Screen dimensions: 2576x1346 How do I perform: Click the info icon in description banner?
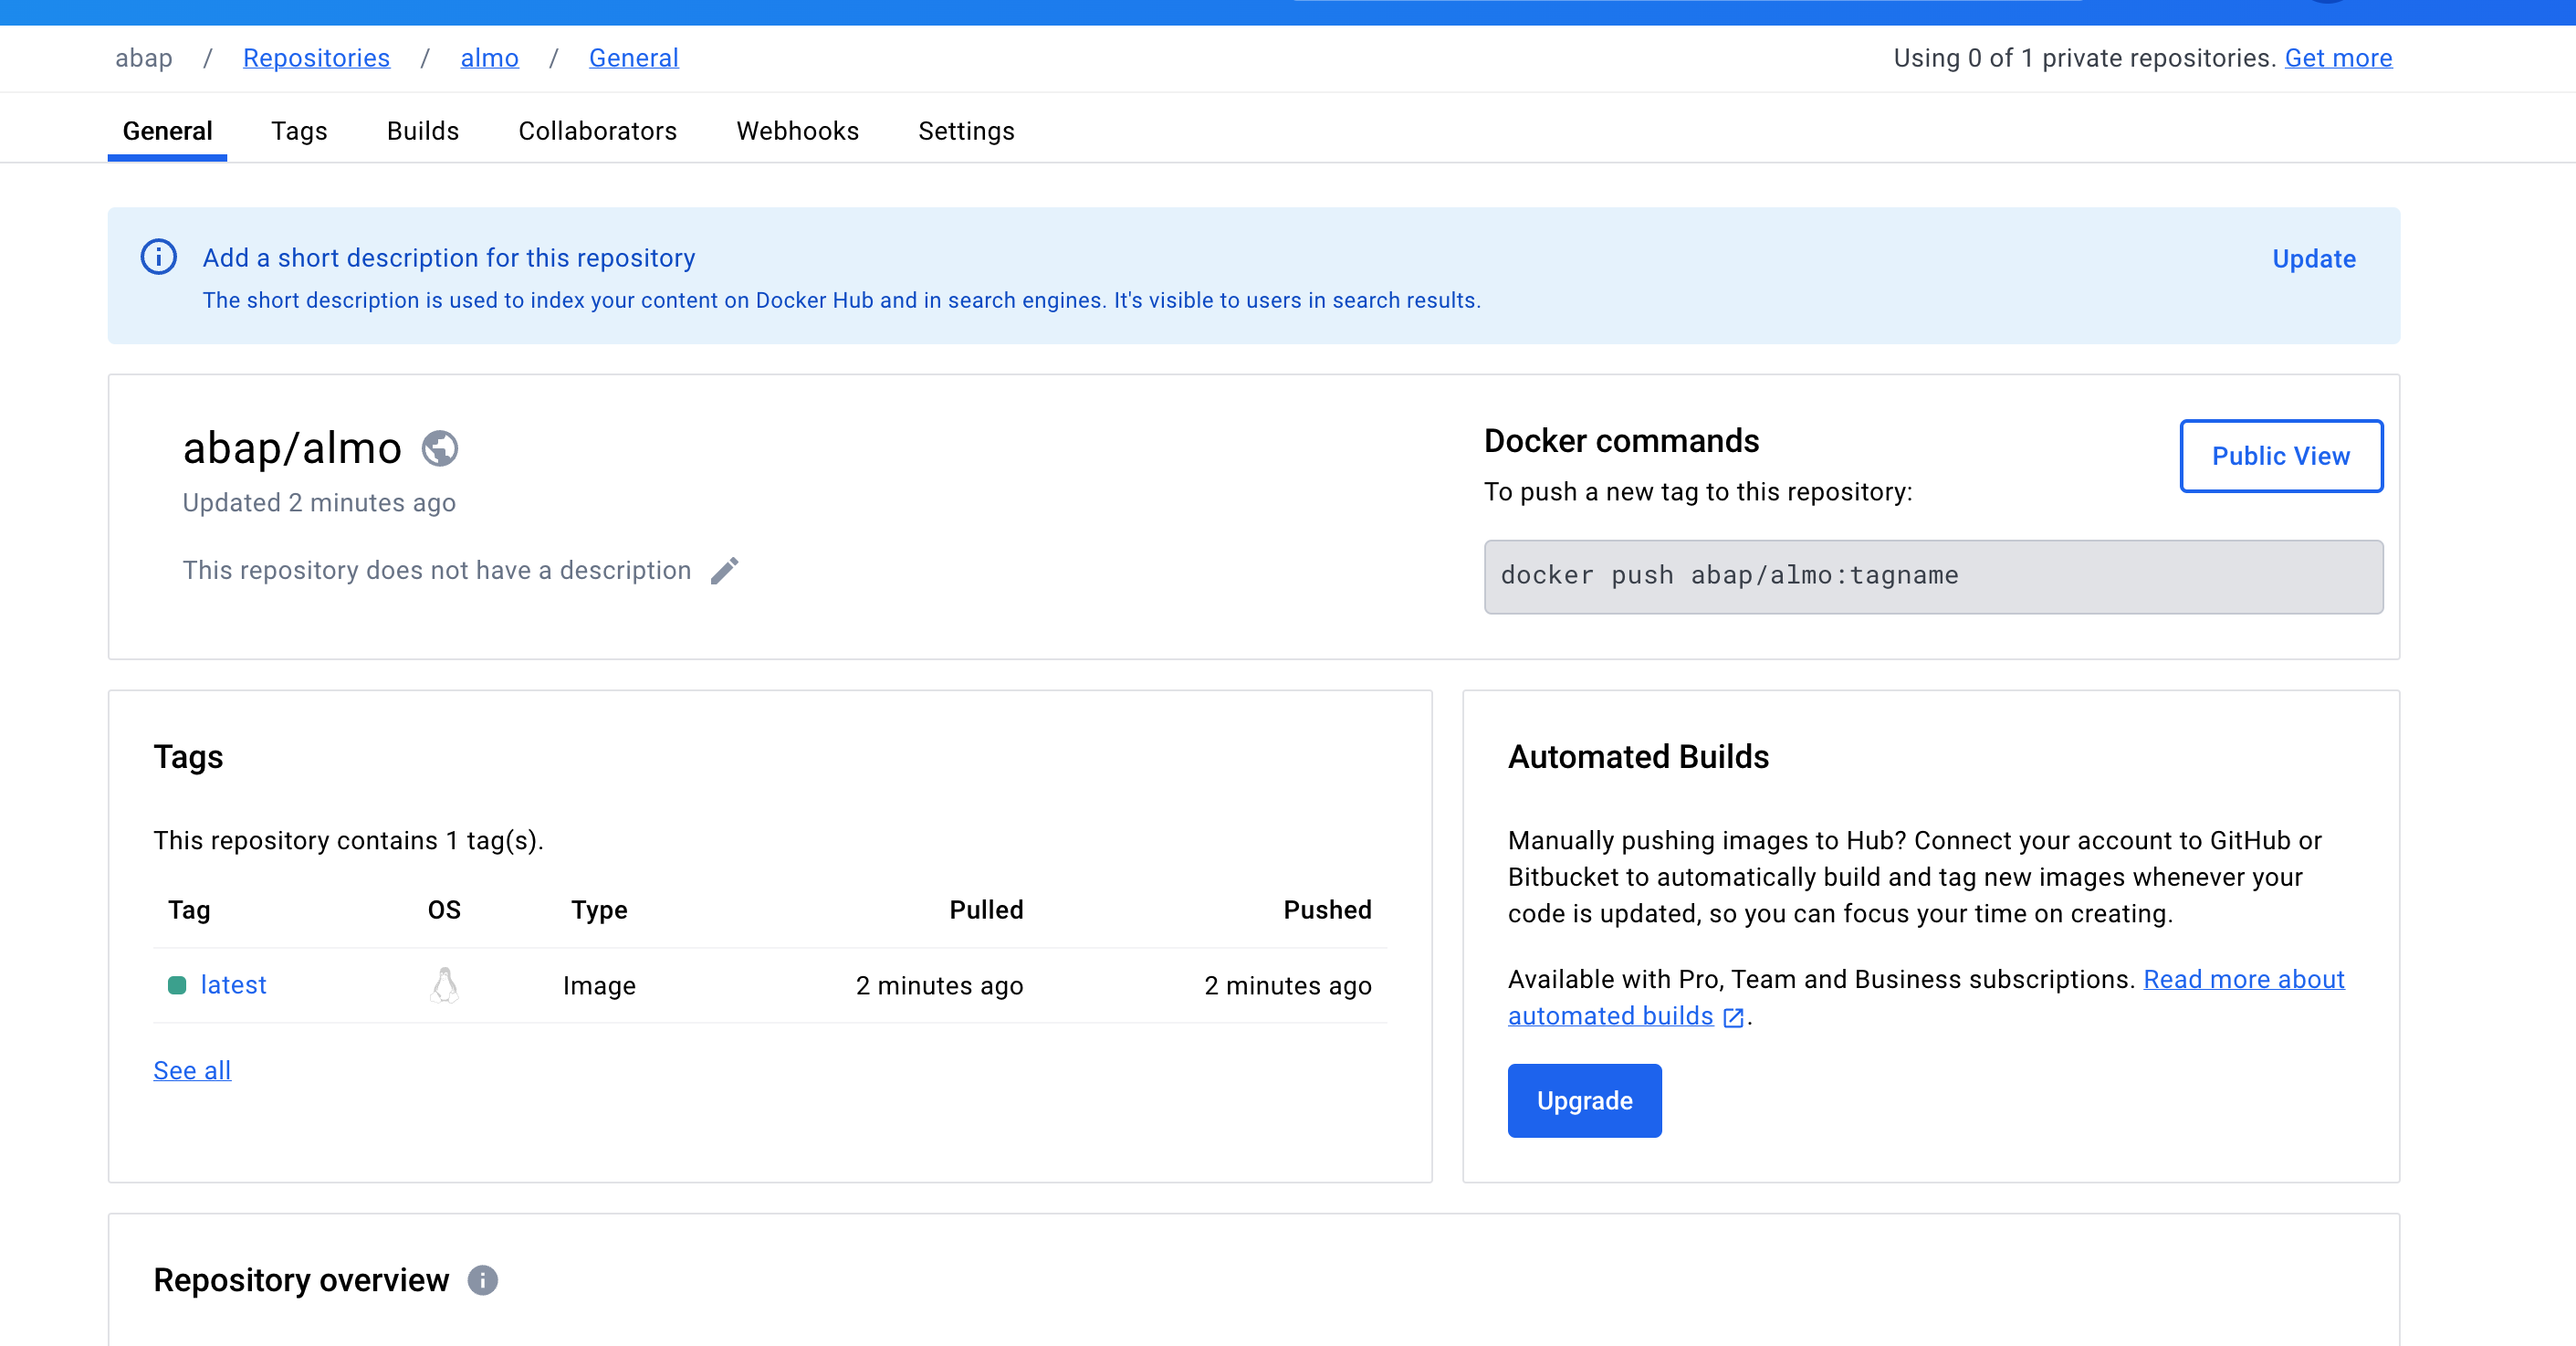[158, 257]
